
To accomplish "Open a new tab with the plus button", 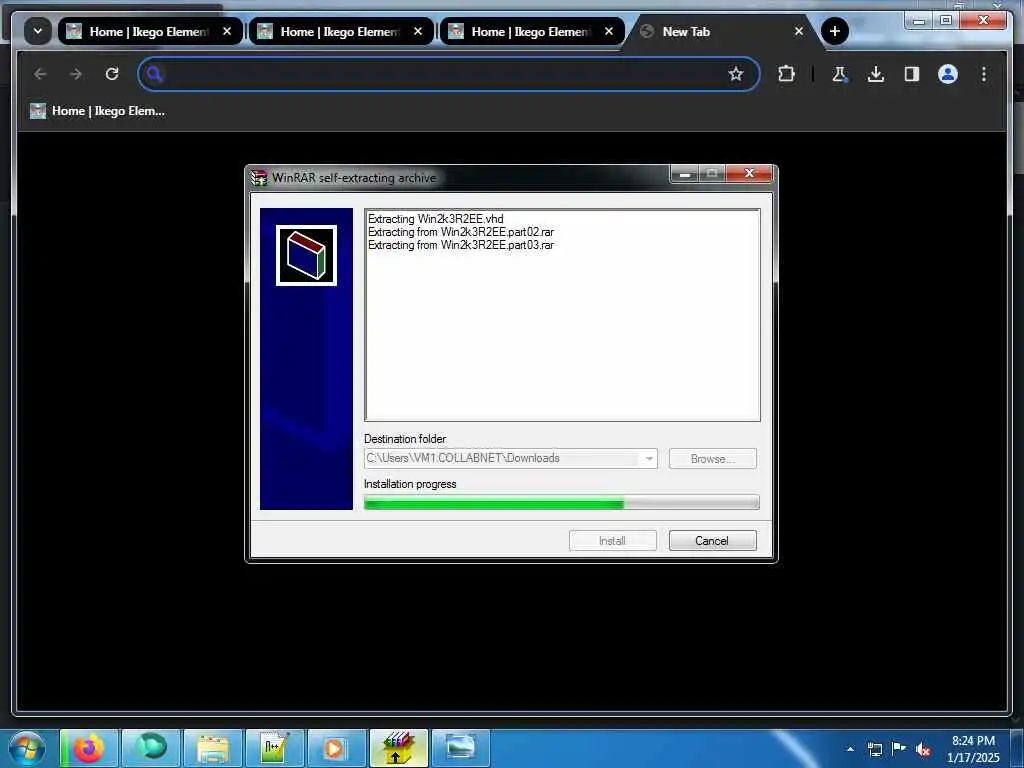I will pos(835,31).
